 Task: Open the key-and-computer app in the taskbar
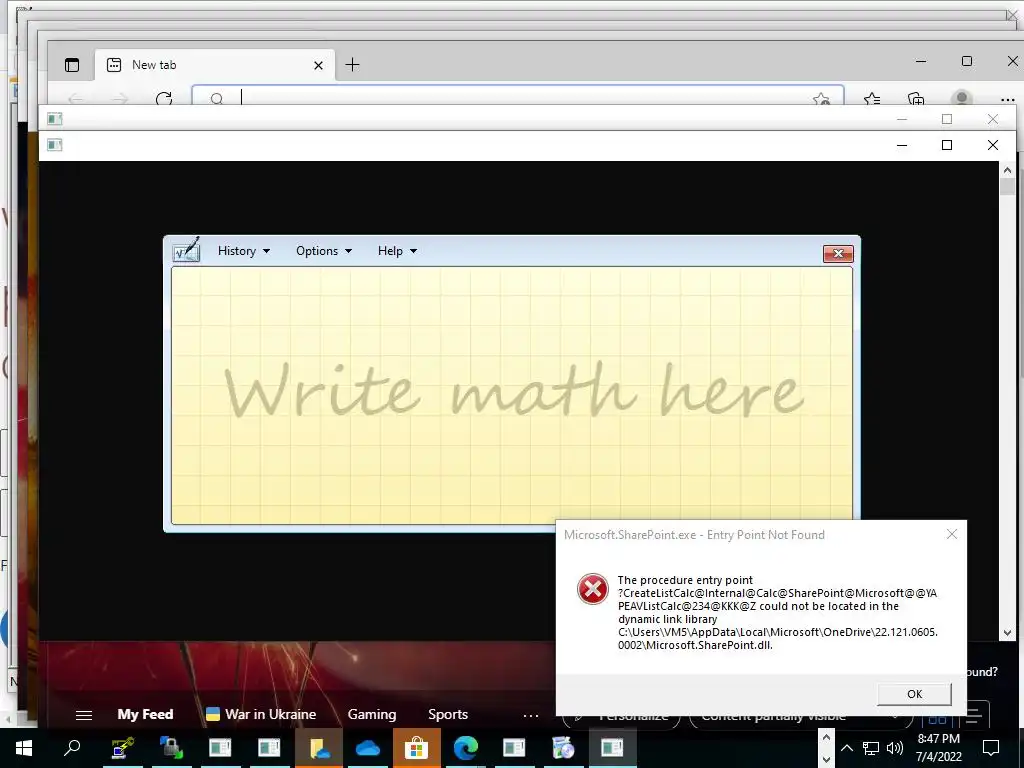coord(122,748)
